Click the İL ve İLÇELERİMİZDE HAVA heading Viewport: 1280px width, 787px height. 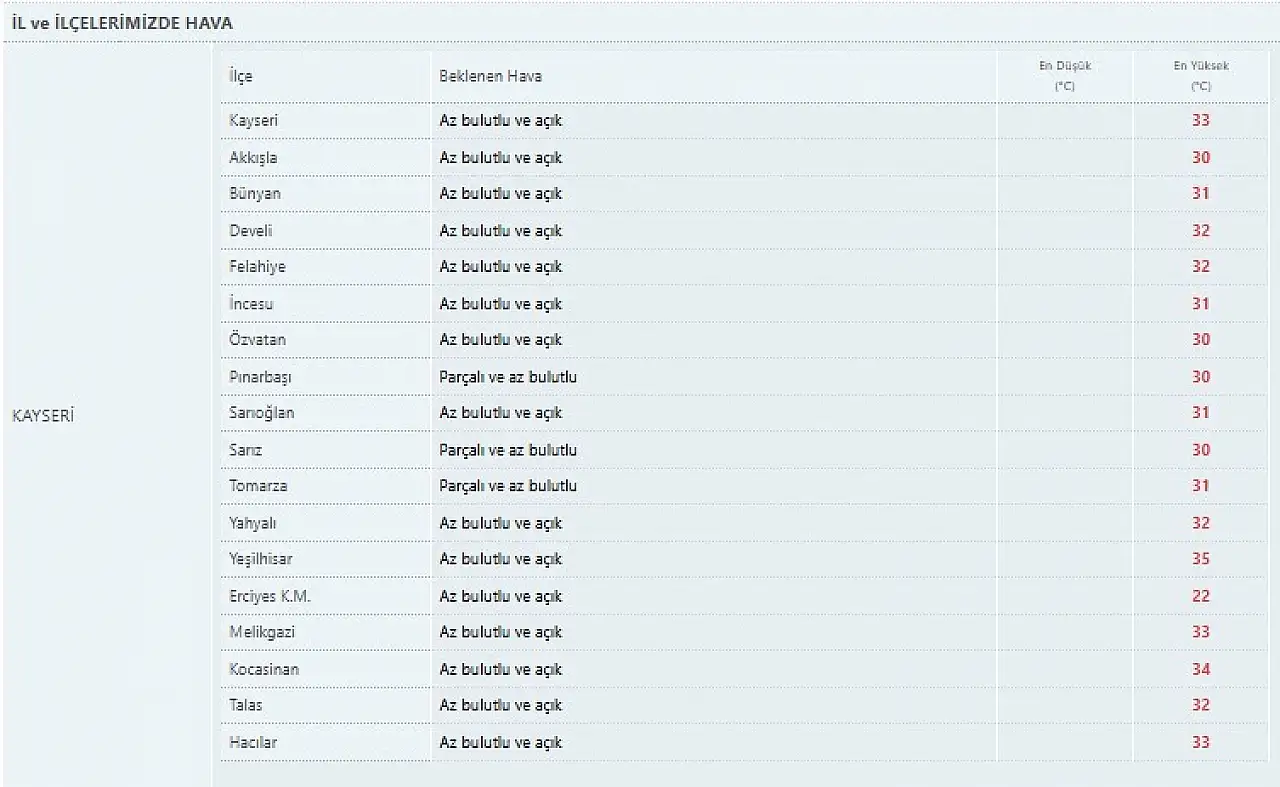click(x=122, y=22)
